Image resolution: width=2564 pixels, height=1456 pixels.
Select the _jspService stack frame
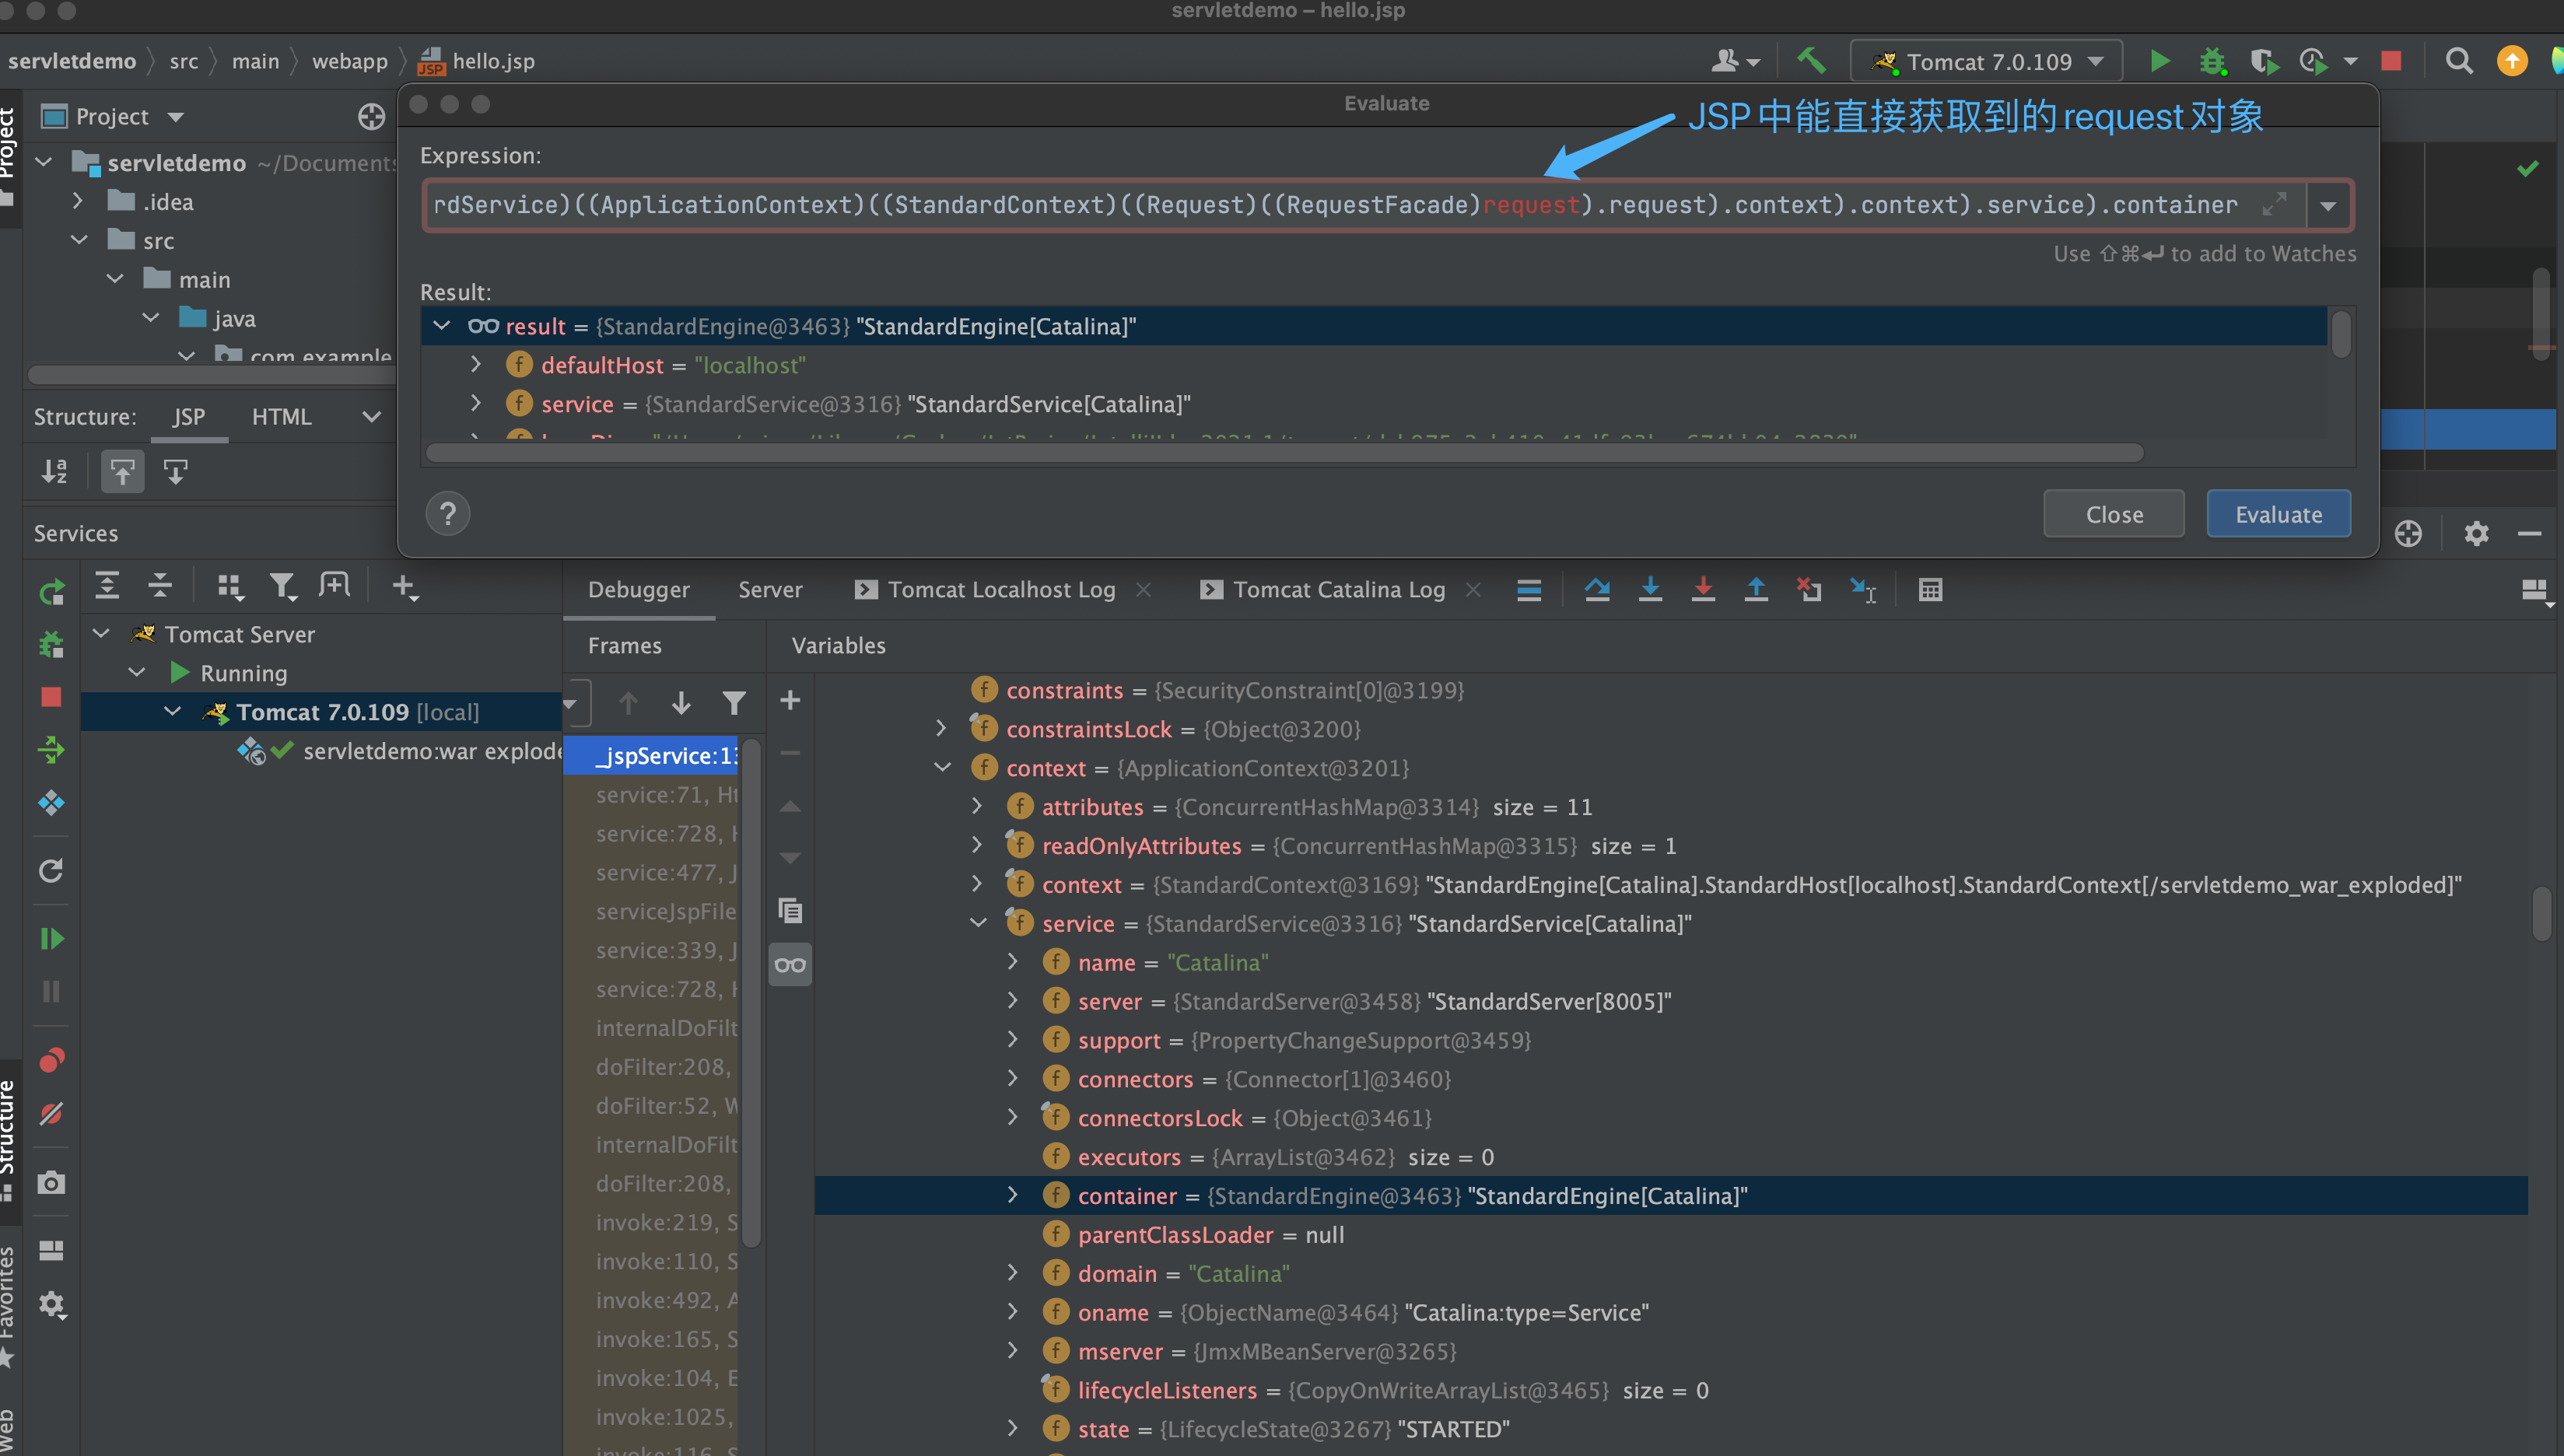(x=652, y=755)
